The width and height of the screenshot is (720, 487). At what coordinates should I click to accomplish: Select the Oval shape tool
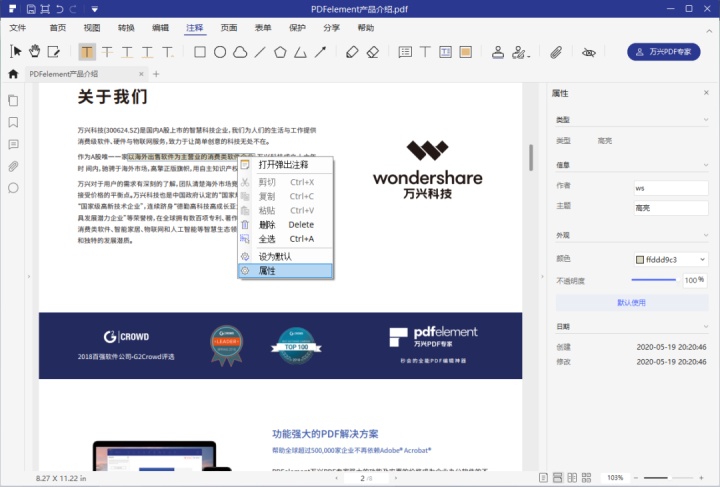(x=220, y=52)
